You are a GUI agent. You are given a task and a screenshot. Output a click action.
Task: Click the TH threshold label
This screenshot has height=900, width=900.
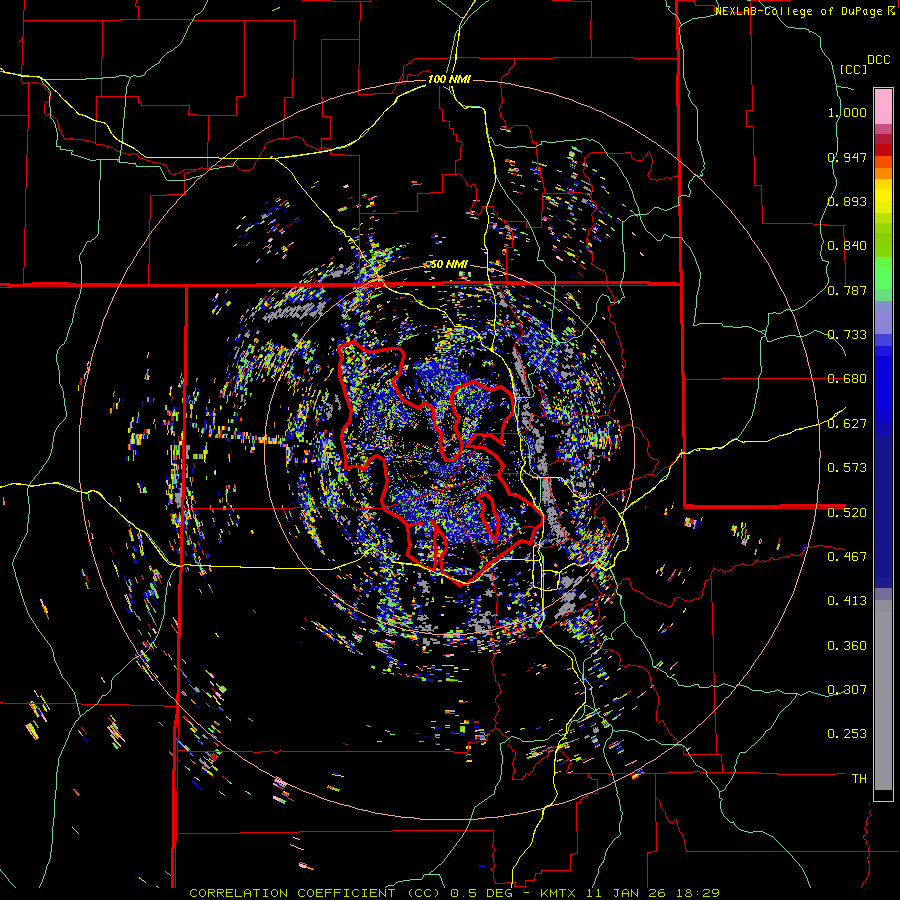859,779
